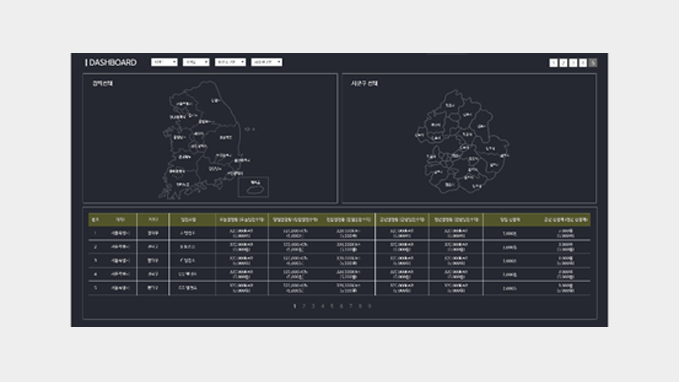Select current page 1 in pagination
679x382 pixels.
[295, 306]
